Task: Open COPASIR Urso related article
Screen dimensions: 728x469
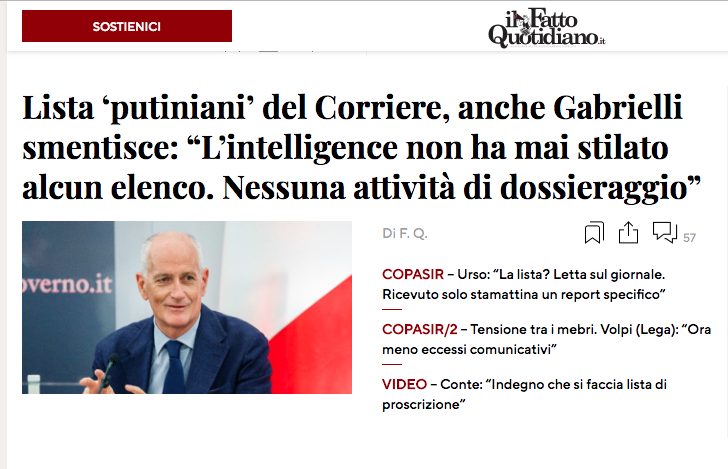Action: [x=524, y=284]
